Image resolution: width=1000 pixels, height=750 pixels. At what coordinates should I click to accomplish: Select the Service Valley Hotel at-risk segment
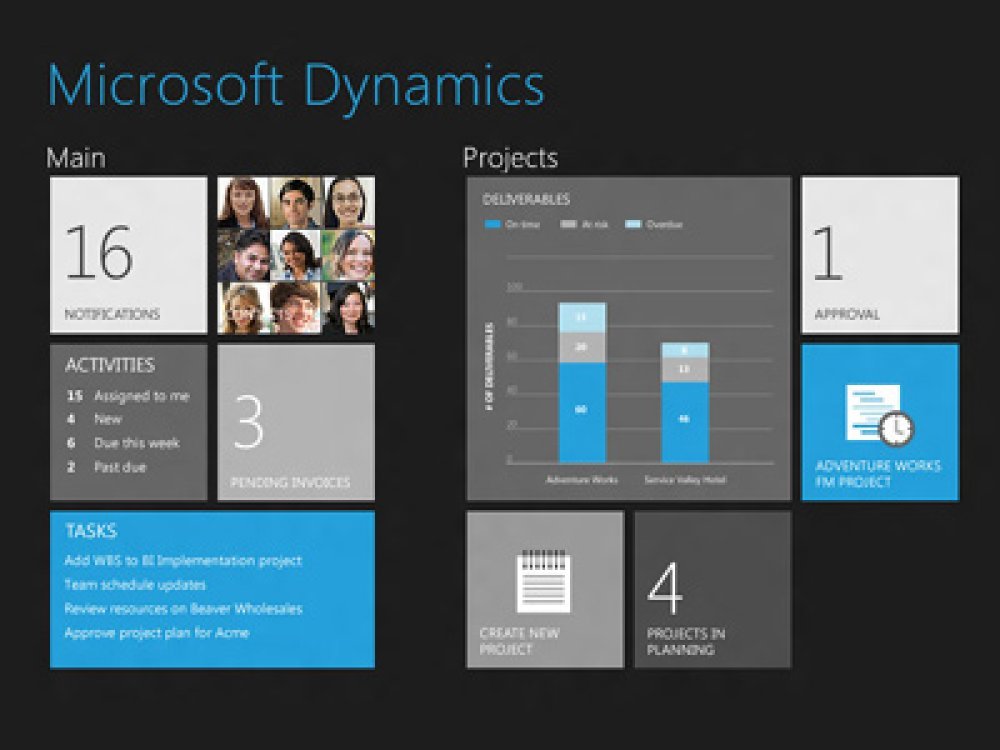(685, 370)
